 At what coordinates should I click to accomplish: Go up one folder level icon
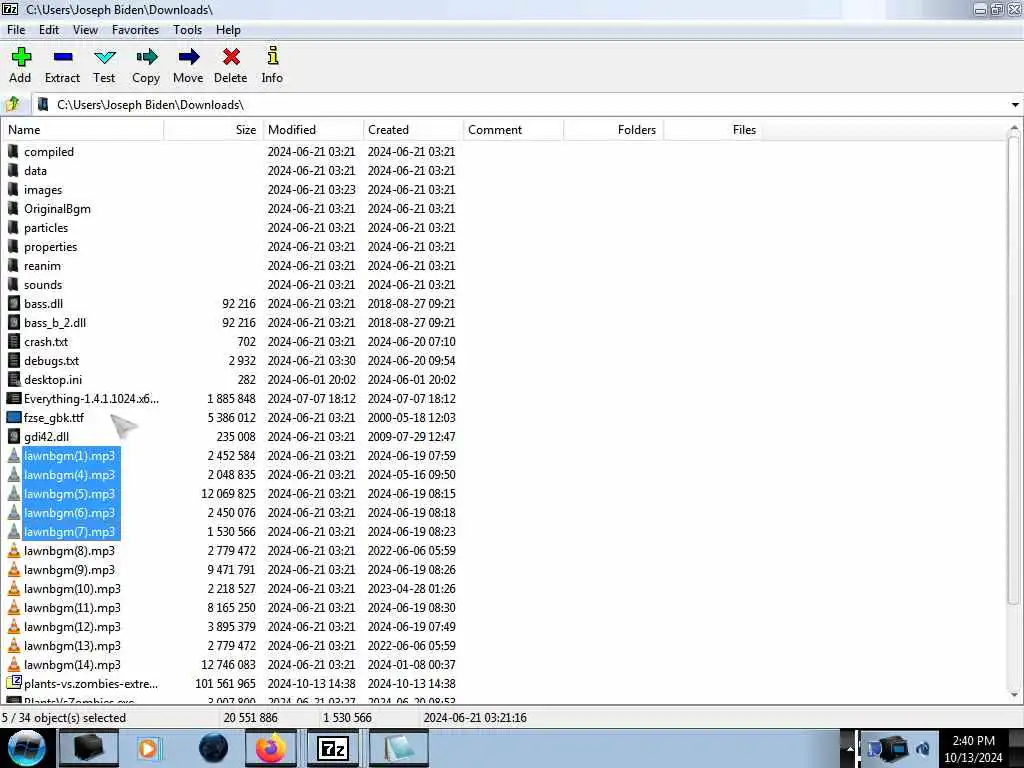pyautogui.click(x=12, y=104)
